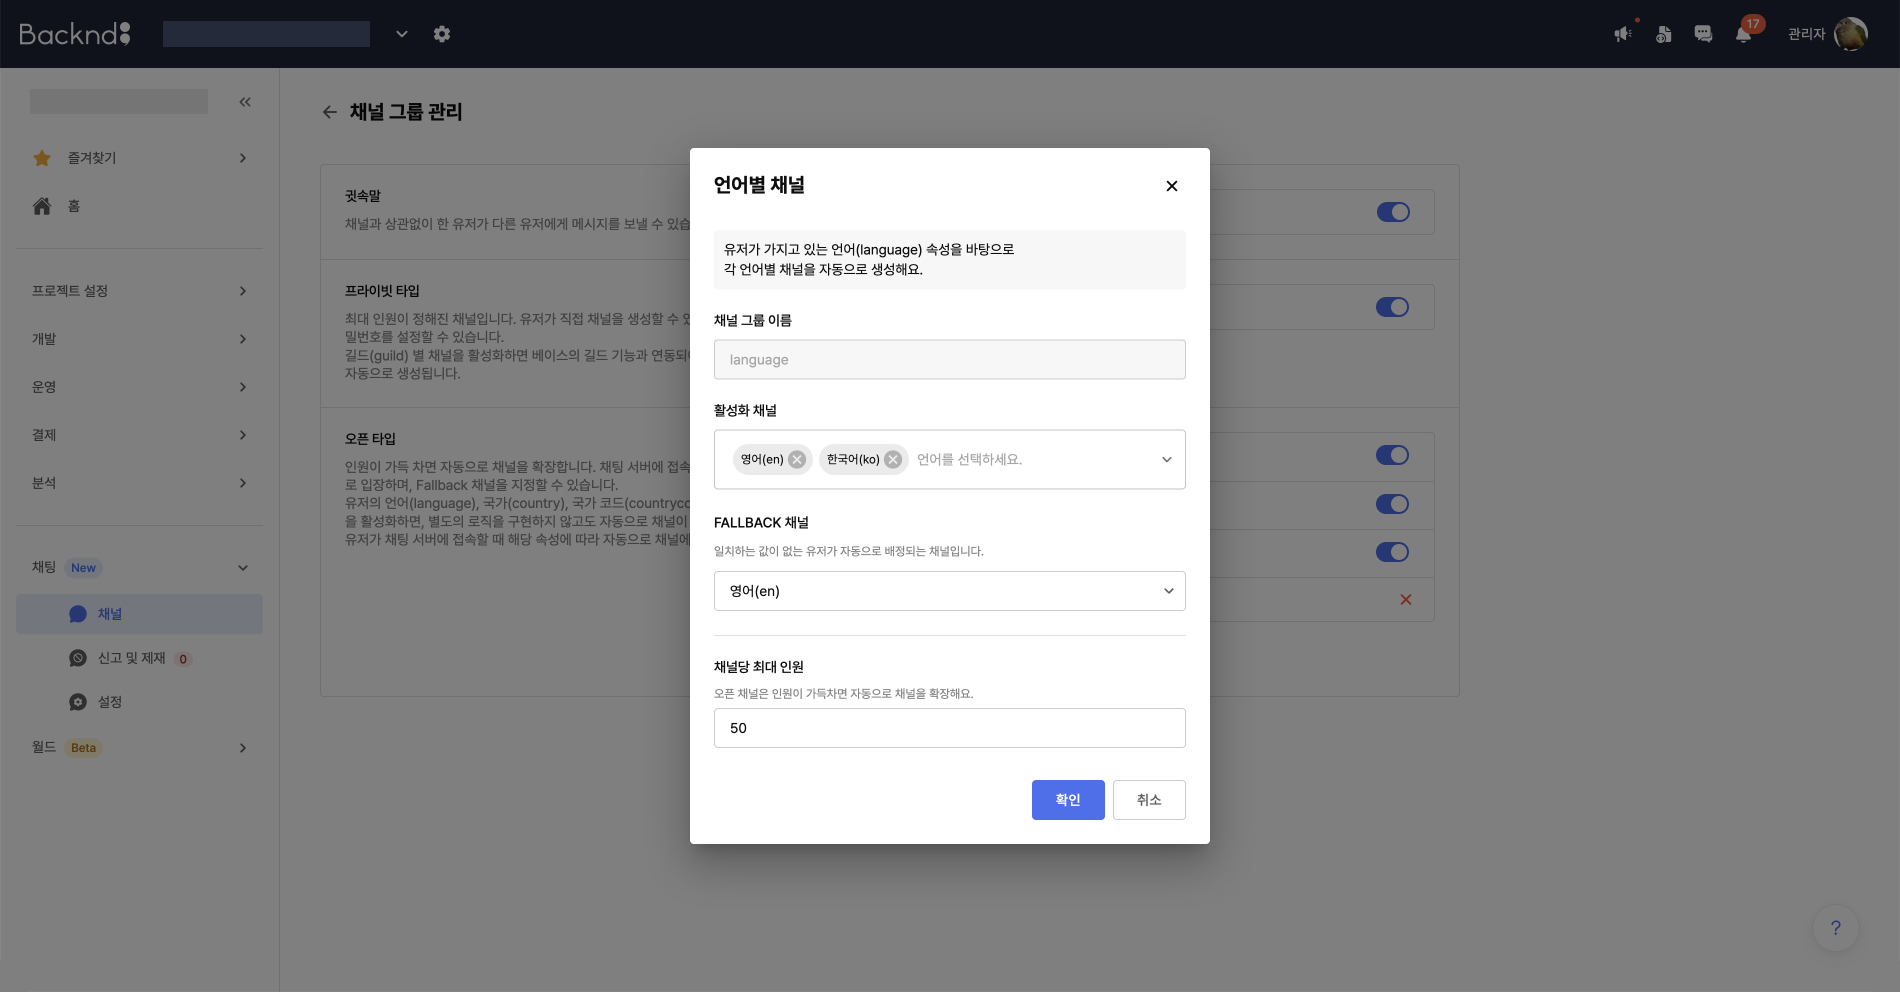Click the 채널 그룹 이름 language field
Screen dimensions: 1900x992
pyautogui.click(x=950, y=359)
